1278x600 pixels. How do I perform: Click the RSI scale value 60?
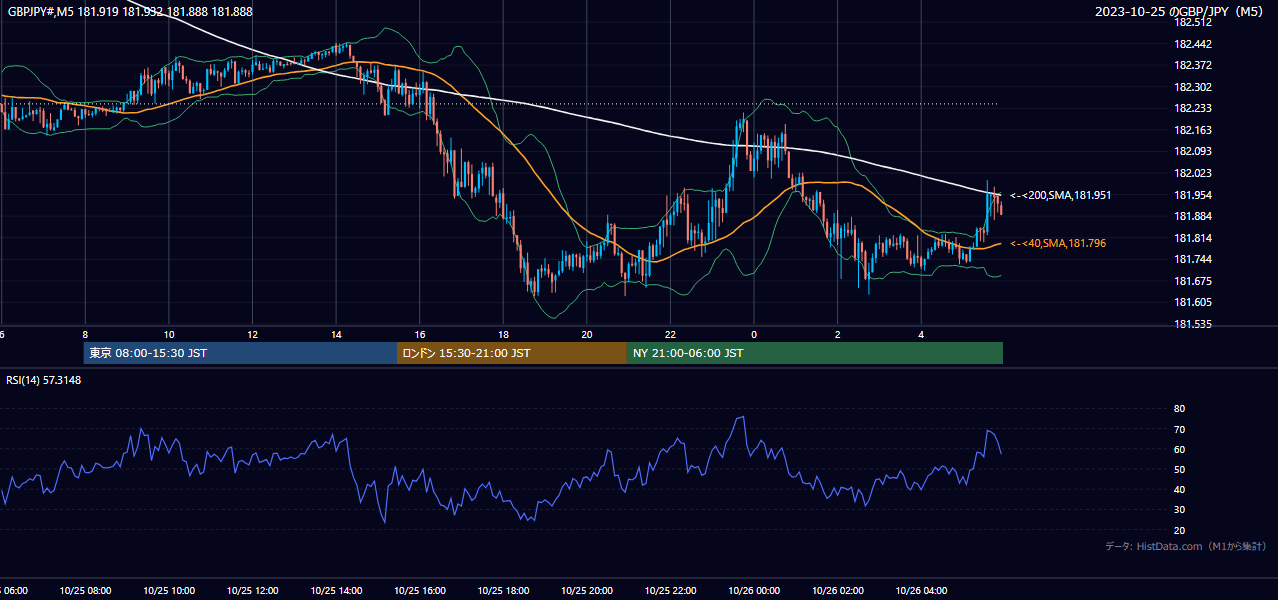1179,449
